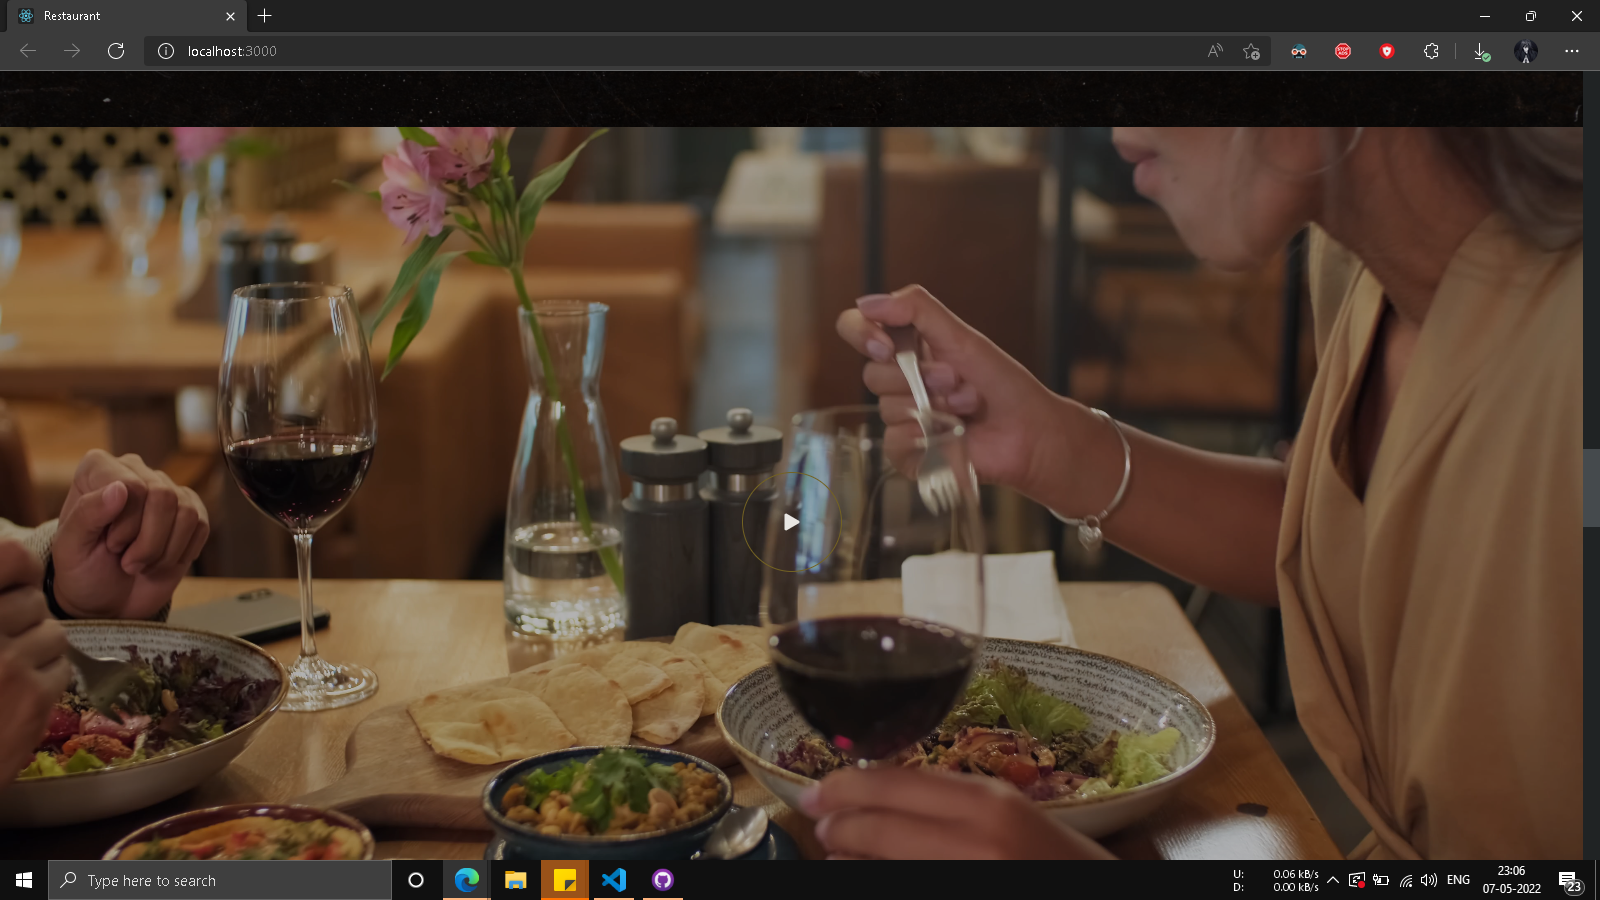Open a new browser tab
Viewport: 1600px width, 900px height.
[264, 16]
